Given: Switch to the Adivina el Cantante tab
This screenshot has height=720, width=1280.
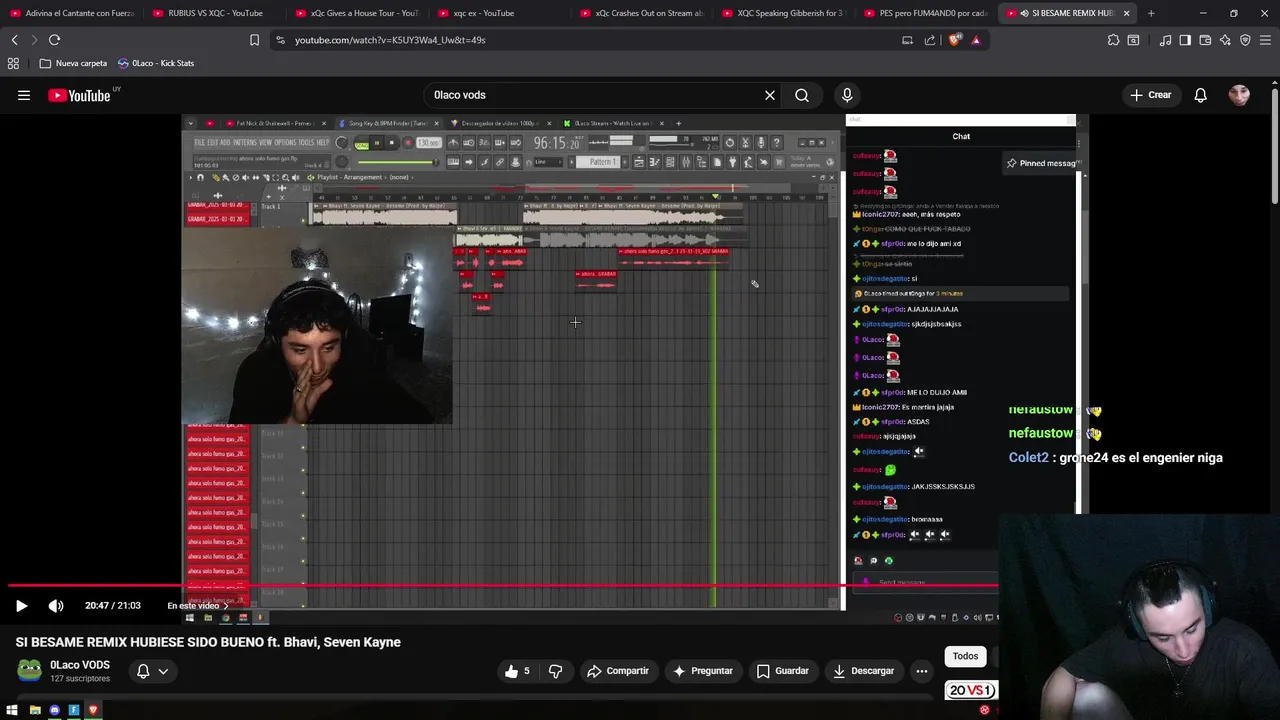Looking at the screenshot, I should click(x=71, y=13).
